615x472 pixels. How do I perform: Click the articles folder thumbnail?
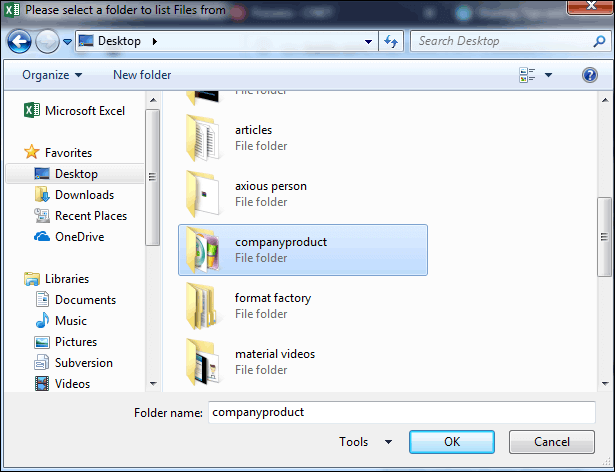point(203,138)
